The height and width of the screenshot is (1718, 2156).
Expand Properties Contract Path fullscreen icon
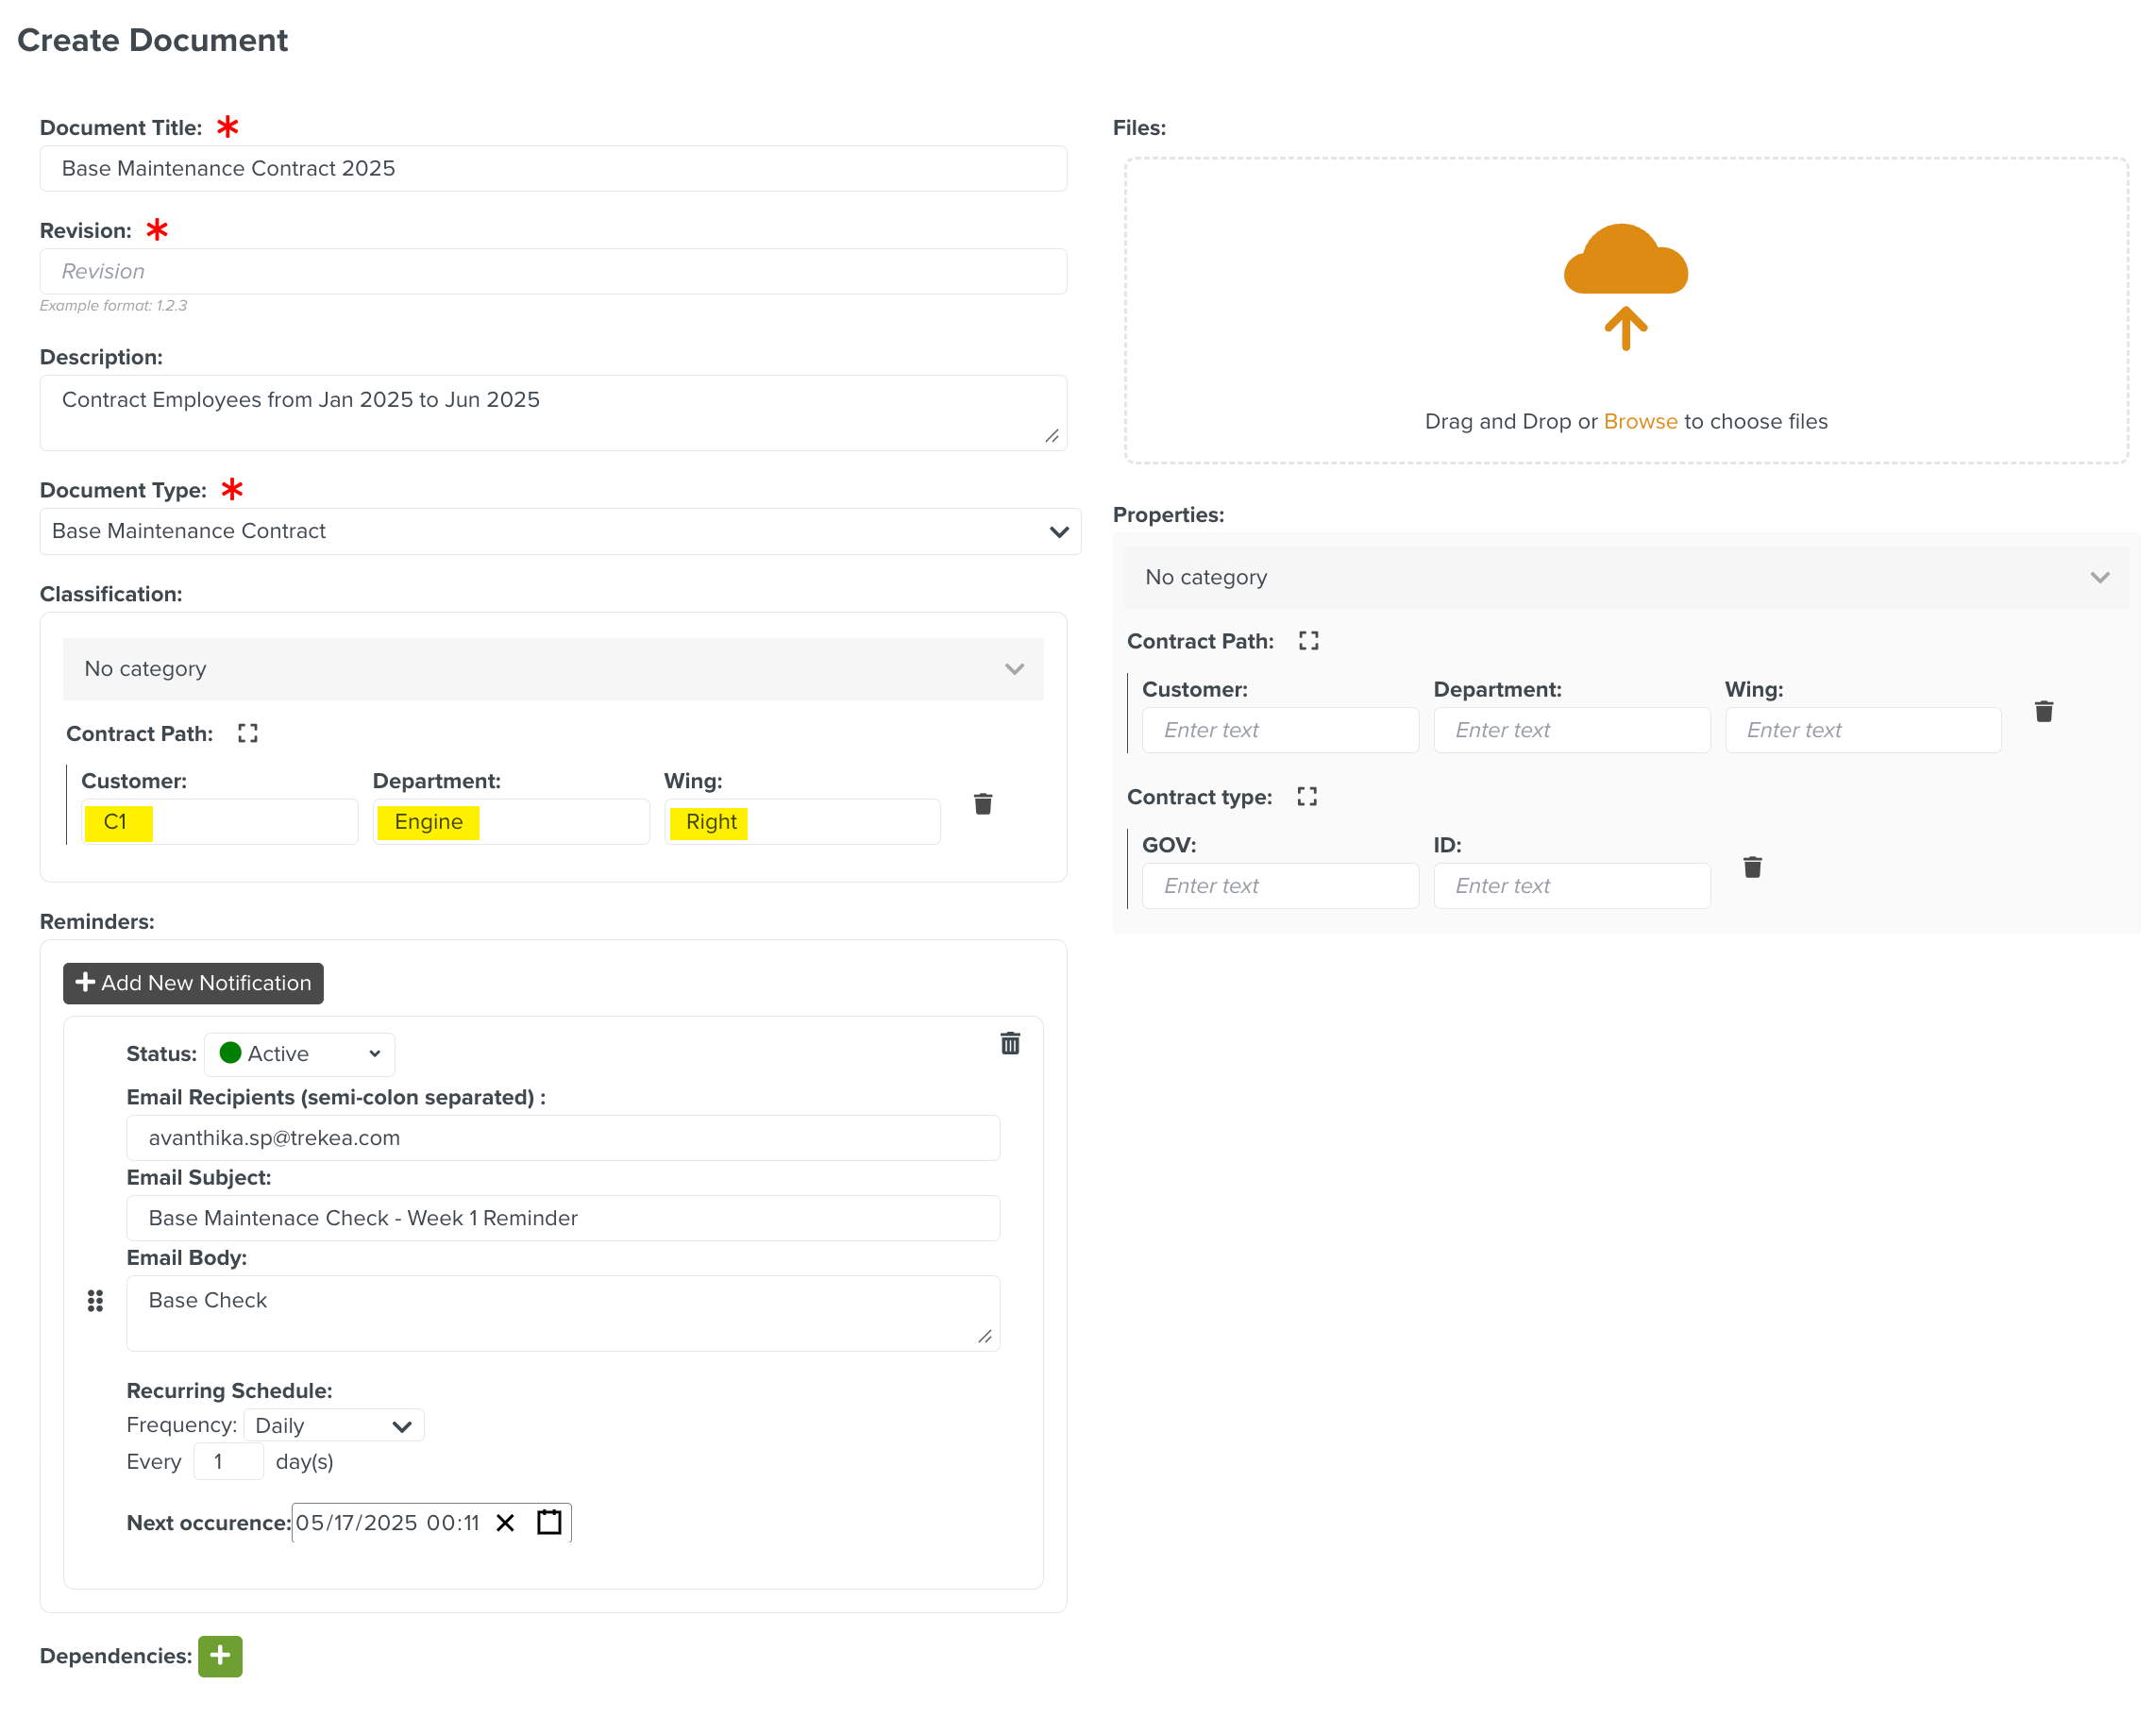(1308, 641)
